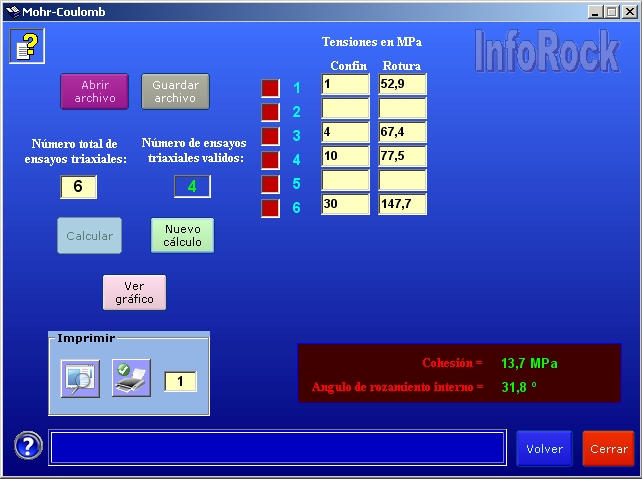Toggle the red box for test 6
Viewport: 642px width, 479px height.
(x=270, y=208)
